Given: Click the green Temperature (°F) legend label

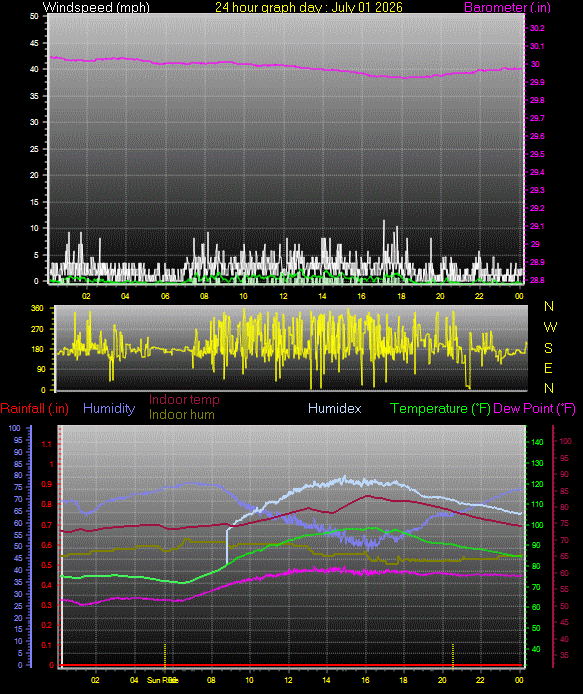Looking at the screenshot, I should 440,409.
